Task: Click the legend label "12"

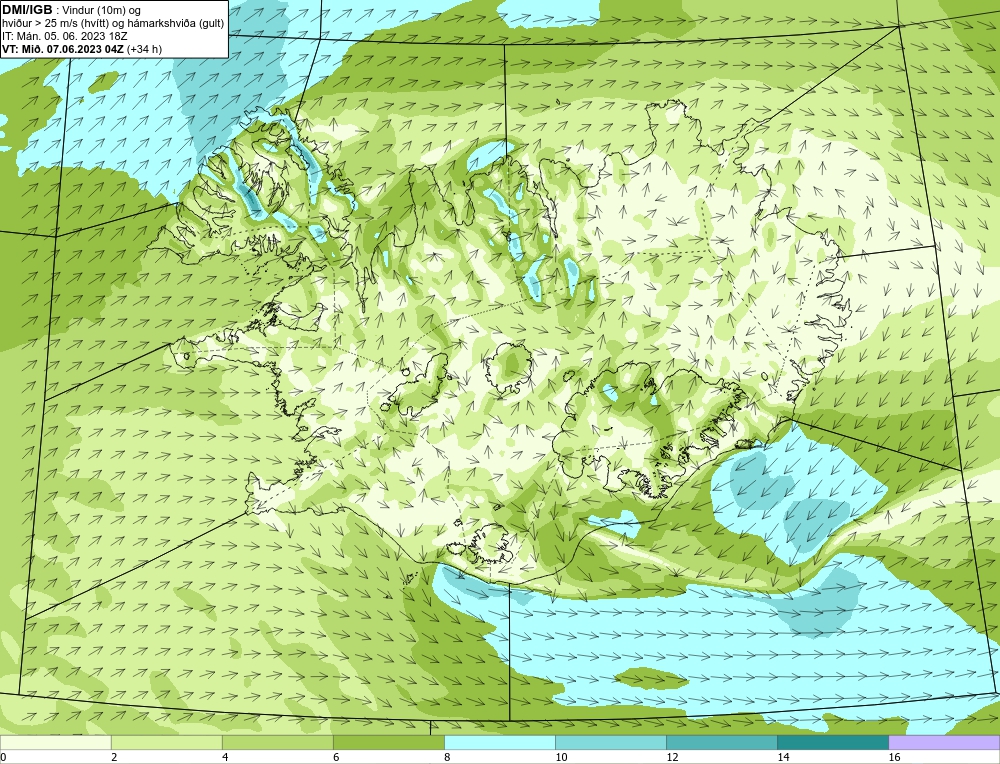Action: (672, 758)
